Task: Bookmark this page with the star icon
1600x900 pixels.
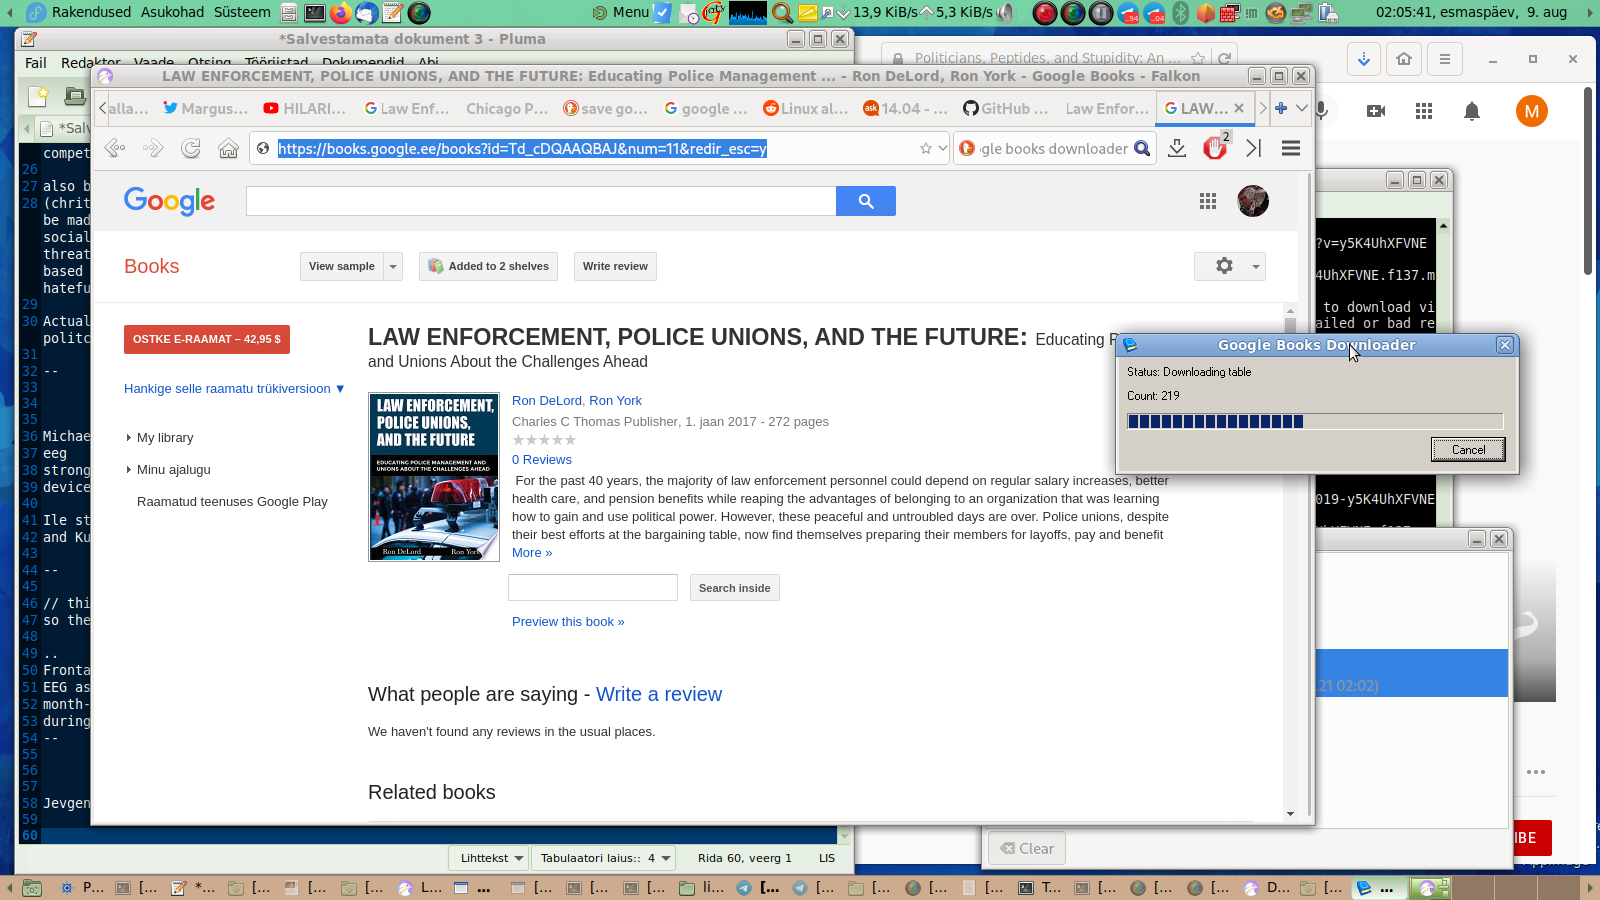Action: click(x=926, y=149)
